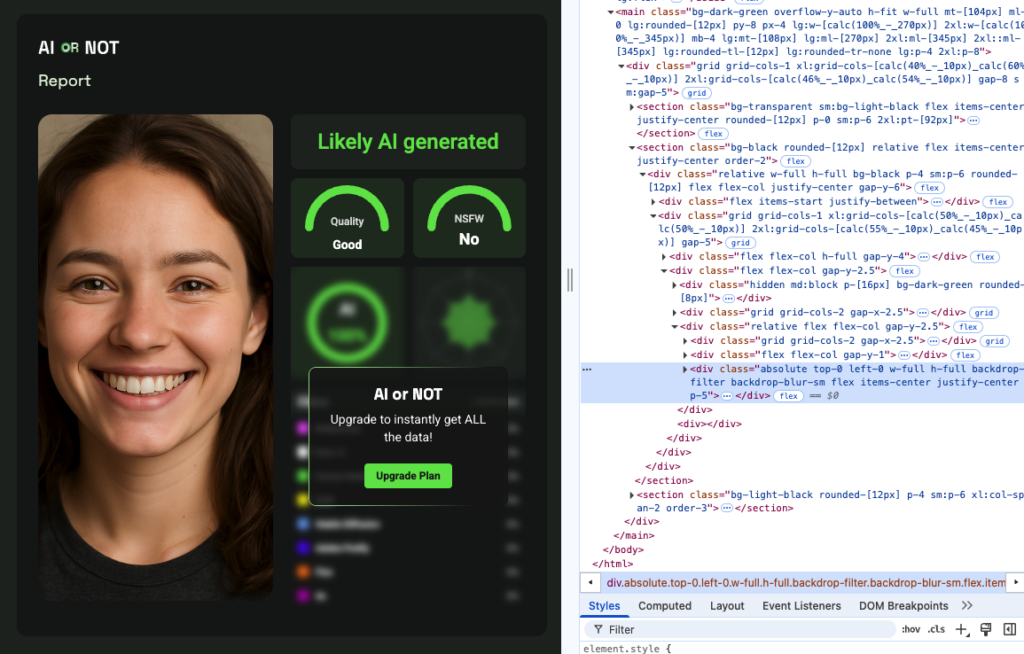The height and width of the screenshot is (654, 1024).
Task: Toggle the computed styles sidebar icon
Action: (x=1008, y=629)
